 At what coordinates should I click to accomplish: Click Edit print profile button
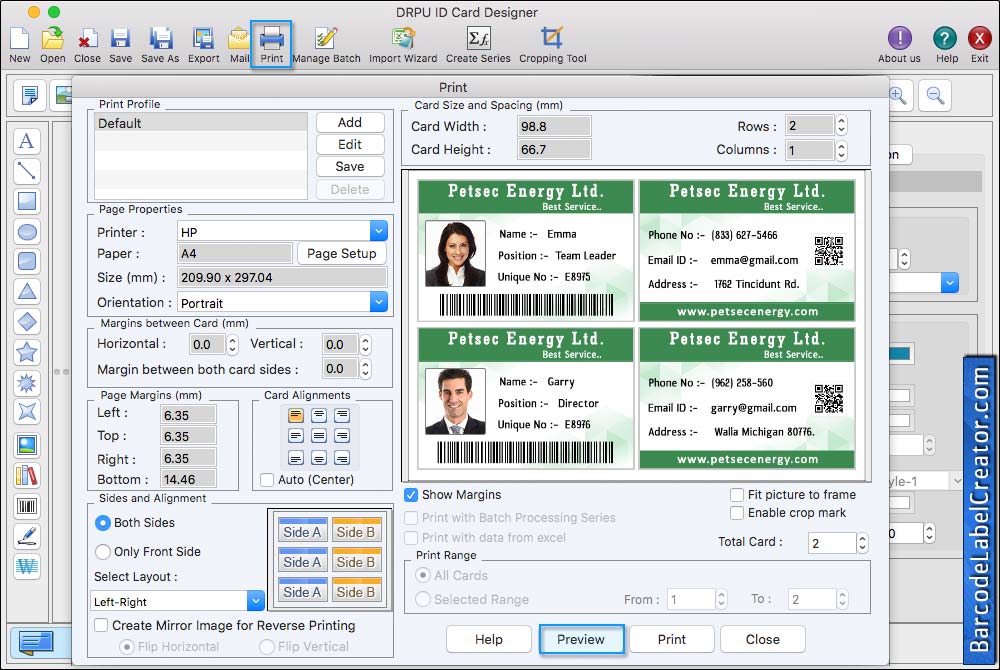coord(350,145)
